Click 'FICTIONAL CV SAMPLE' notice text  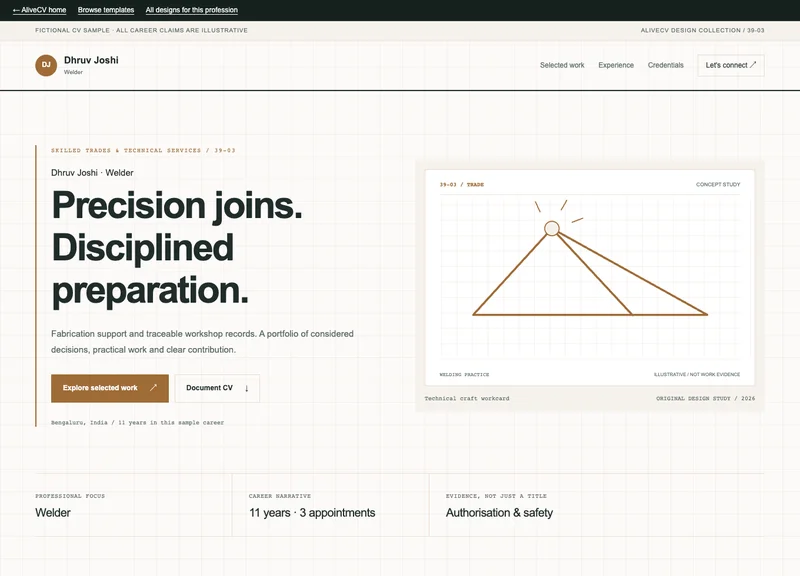tap(141, 31)
